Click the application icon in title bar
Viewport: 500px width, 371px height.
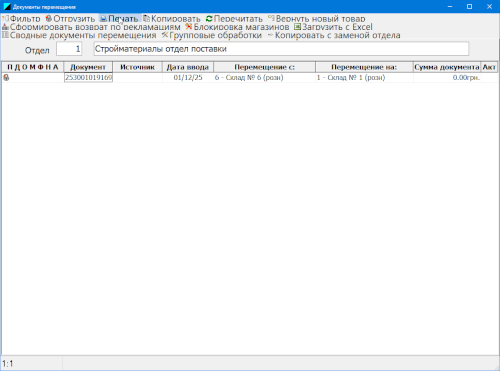[x=7, y=7]
